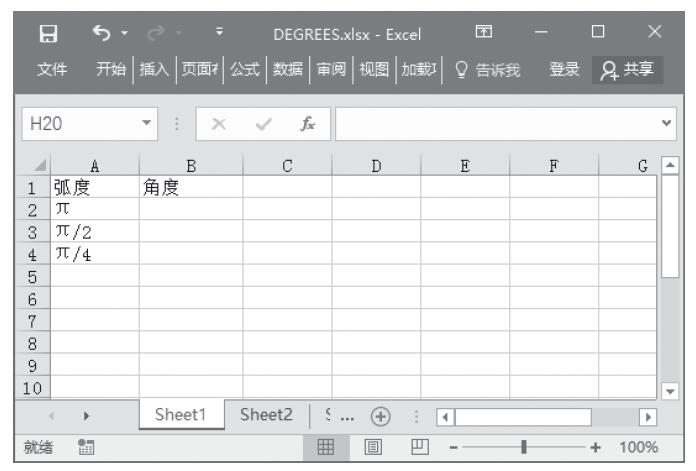Click the add new sheet plus icon
This screenshot has width=696, height=471.
[380, 416]
